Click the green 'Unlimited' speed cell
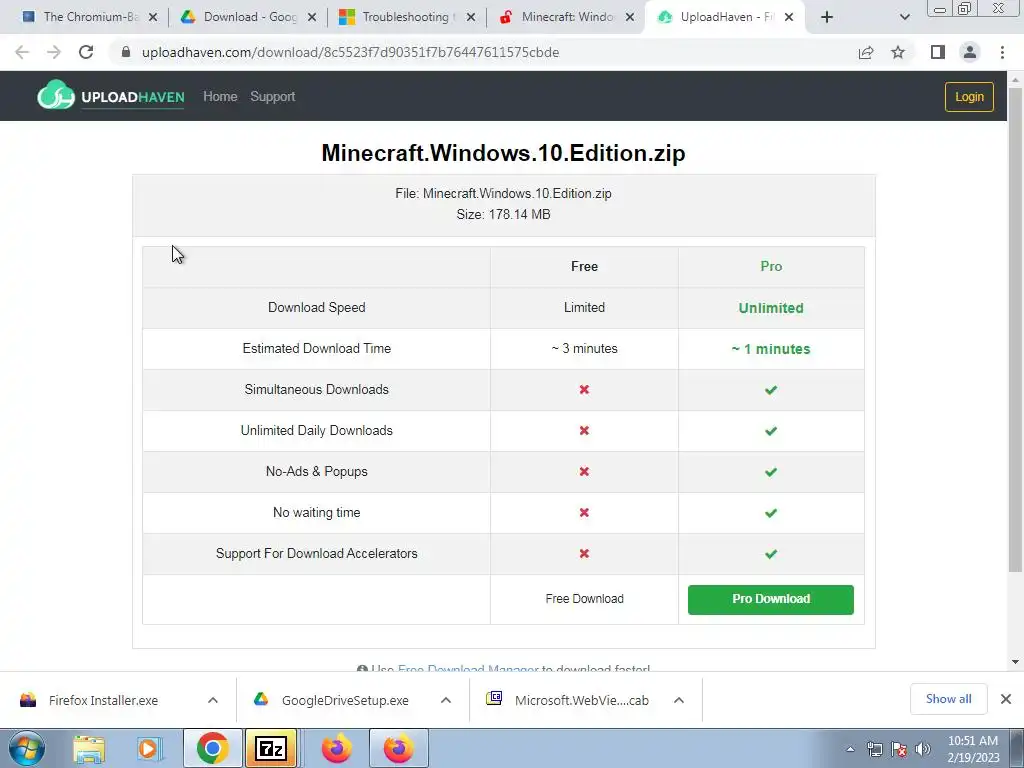 pos(771,308)
